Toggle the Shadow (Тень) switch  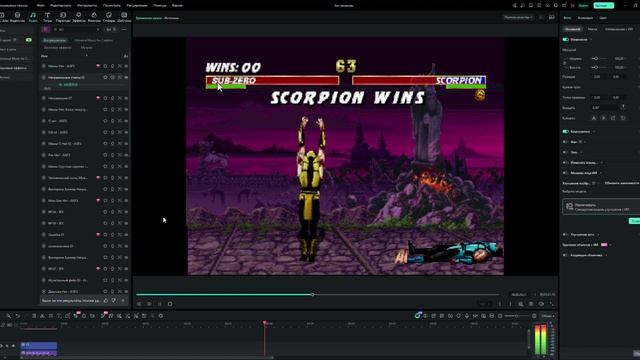(x=565, y=152)
